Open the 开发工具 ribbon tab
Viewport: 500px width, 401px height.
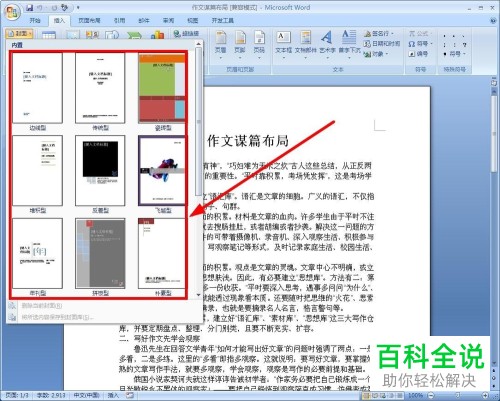[x=223, y=21]
